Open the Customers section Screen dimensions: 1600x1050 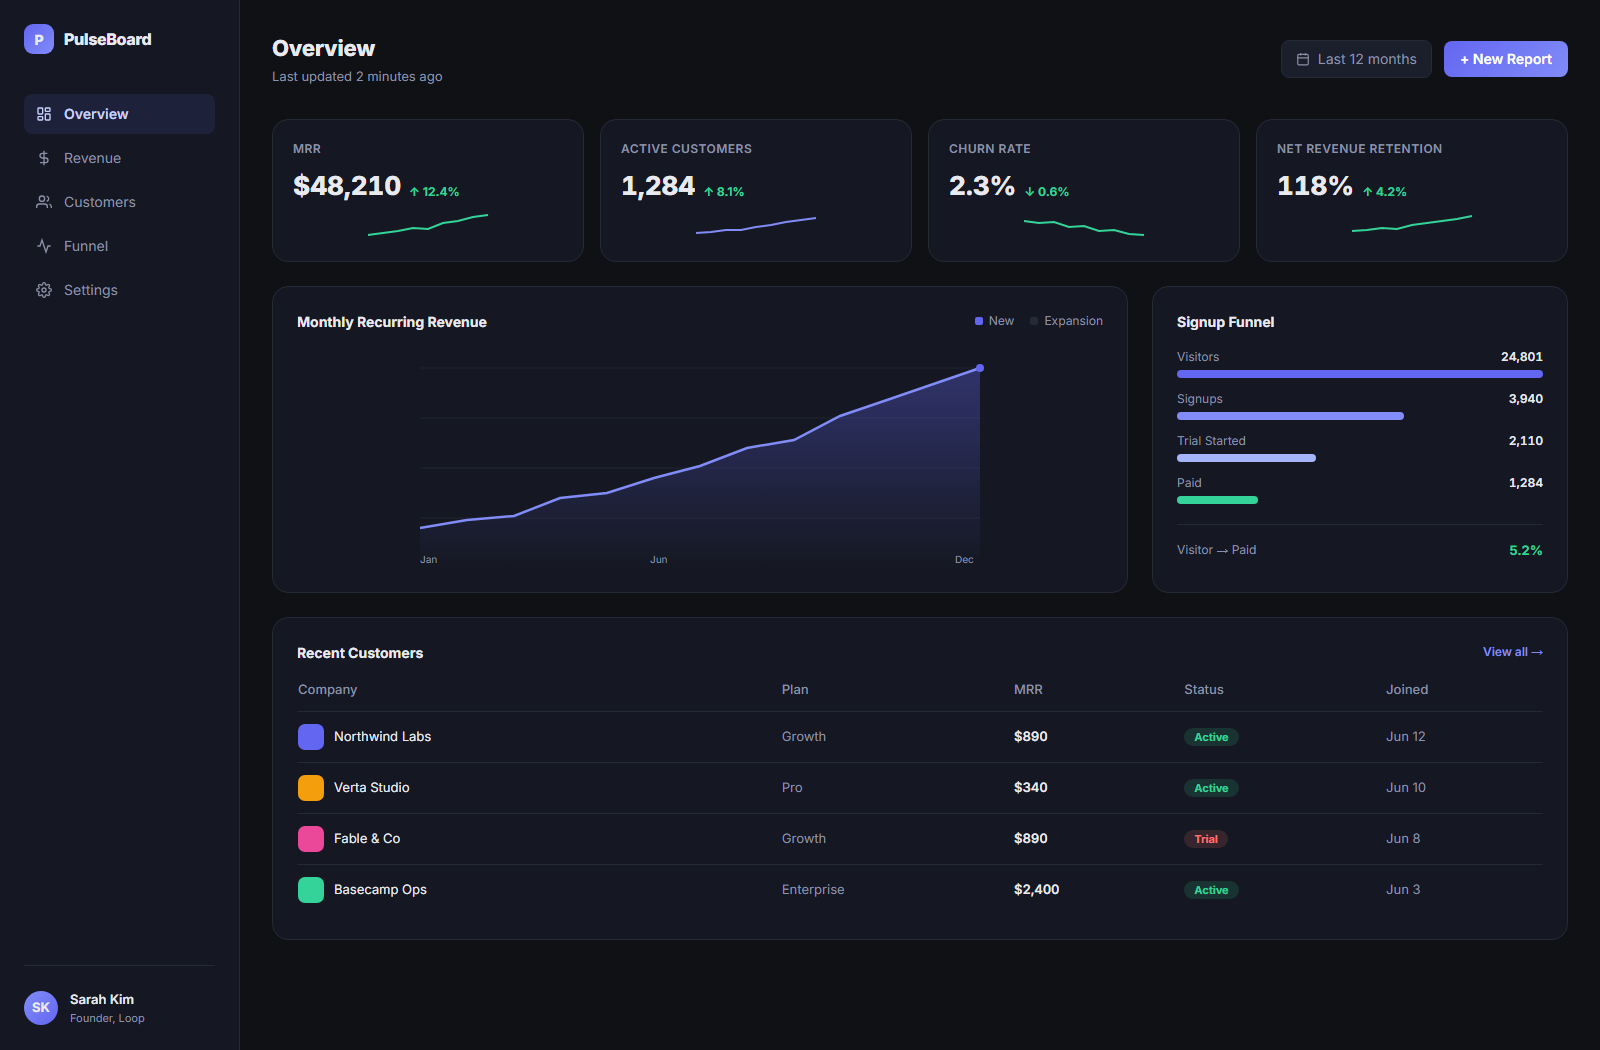tap(119, 202)
